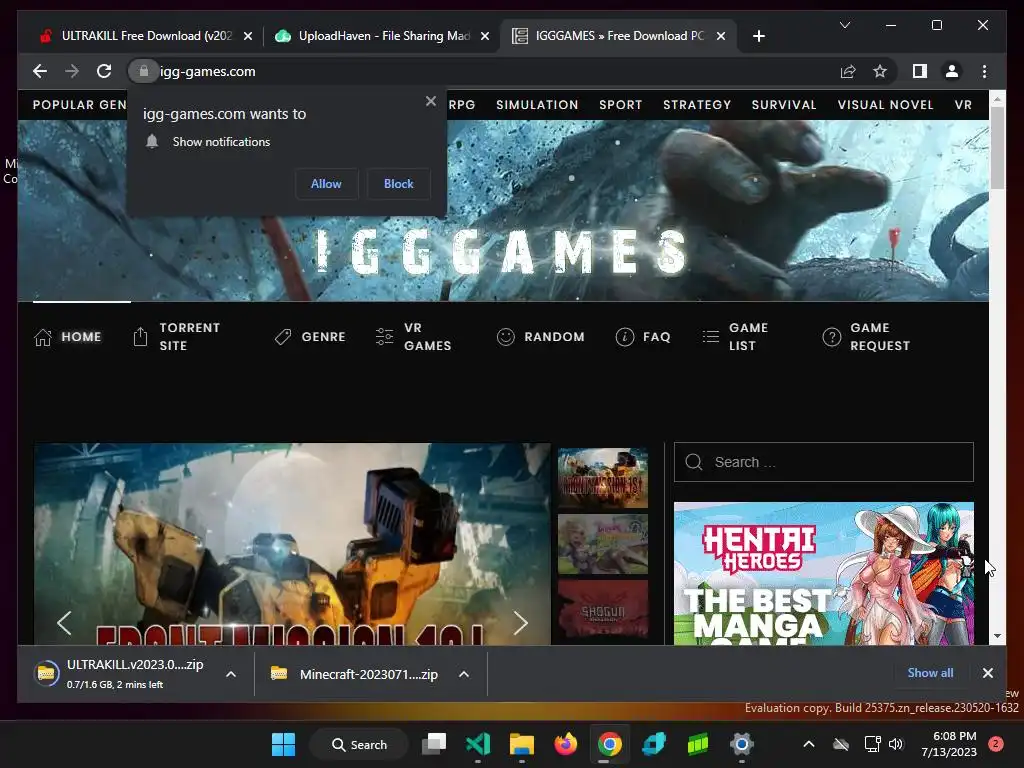Close the downloads bar

tap(987, 673)
